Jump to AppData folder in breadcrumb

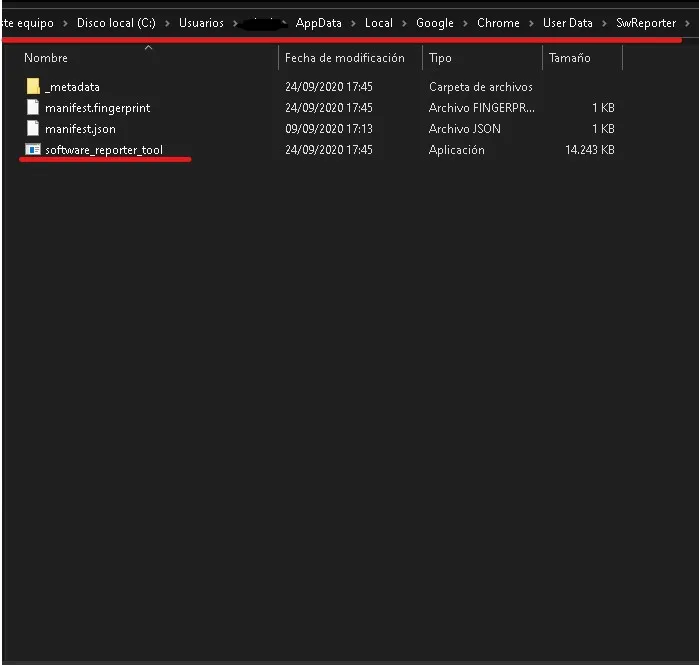click(319, 23)
